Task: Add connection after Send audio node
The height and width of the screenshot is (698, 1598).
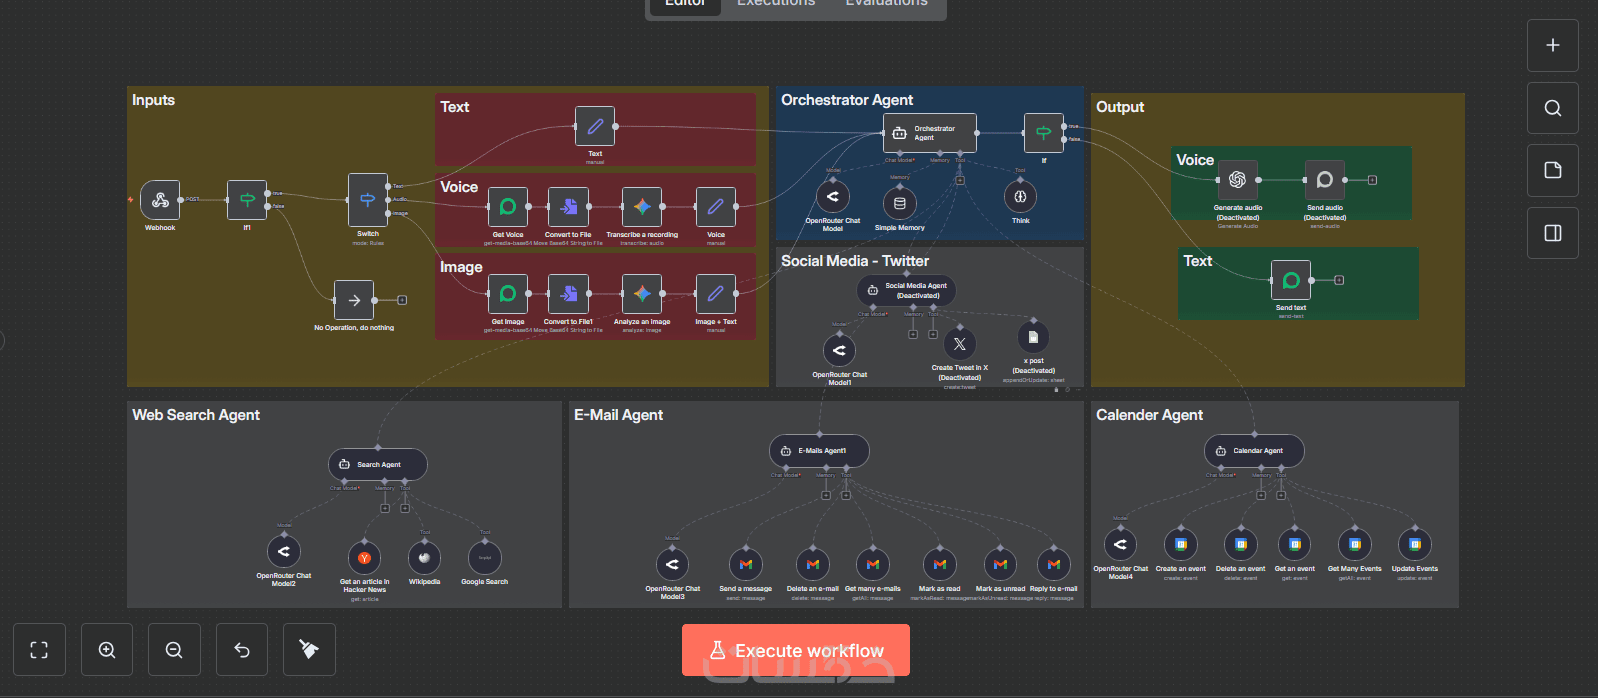Action: point(1372,180)
